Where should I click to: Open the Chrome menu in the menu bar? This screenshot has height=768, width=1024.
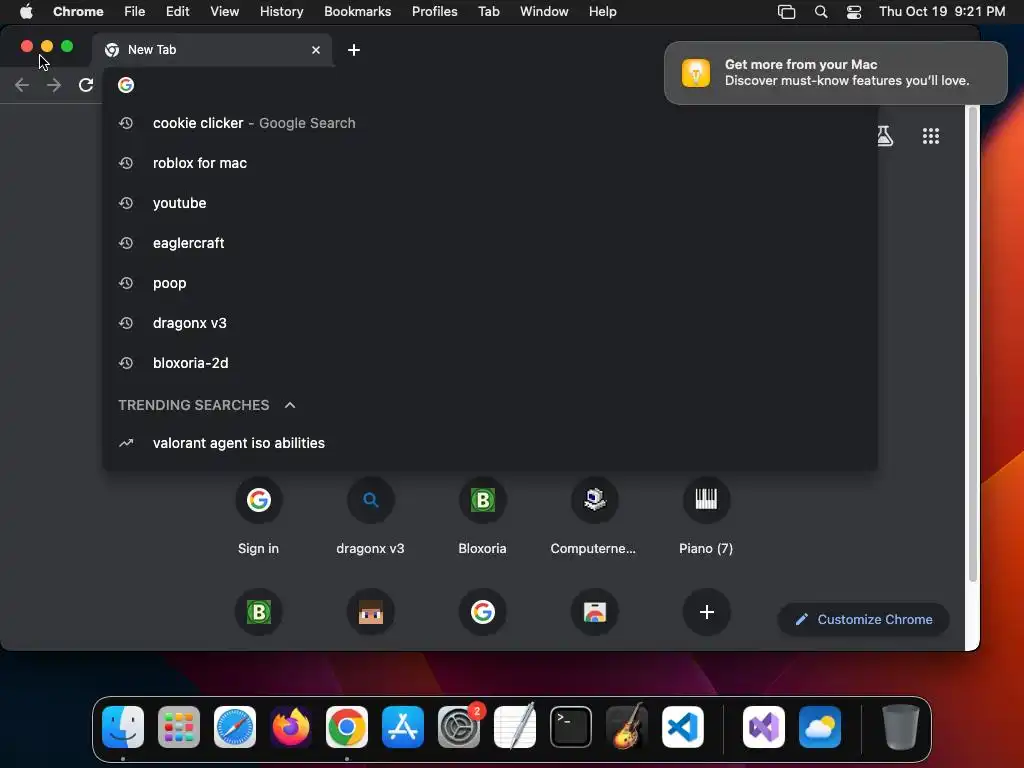(78, 11)
